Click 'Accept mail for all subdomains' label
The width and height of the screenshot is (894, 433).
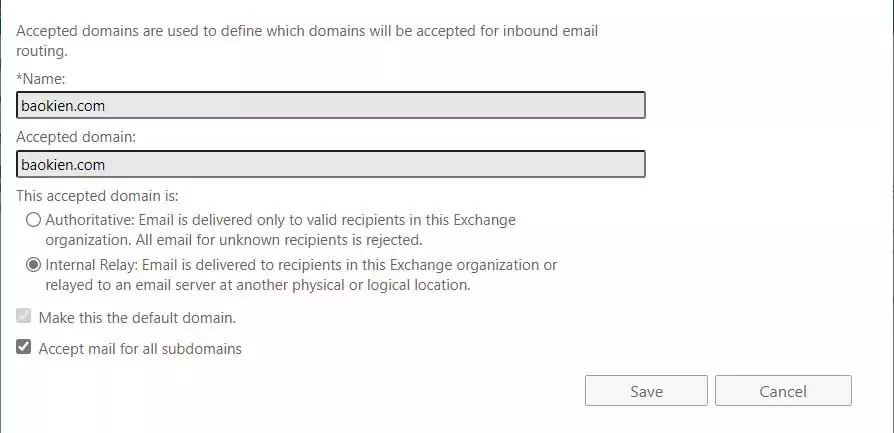coord(140,349)
